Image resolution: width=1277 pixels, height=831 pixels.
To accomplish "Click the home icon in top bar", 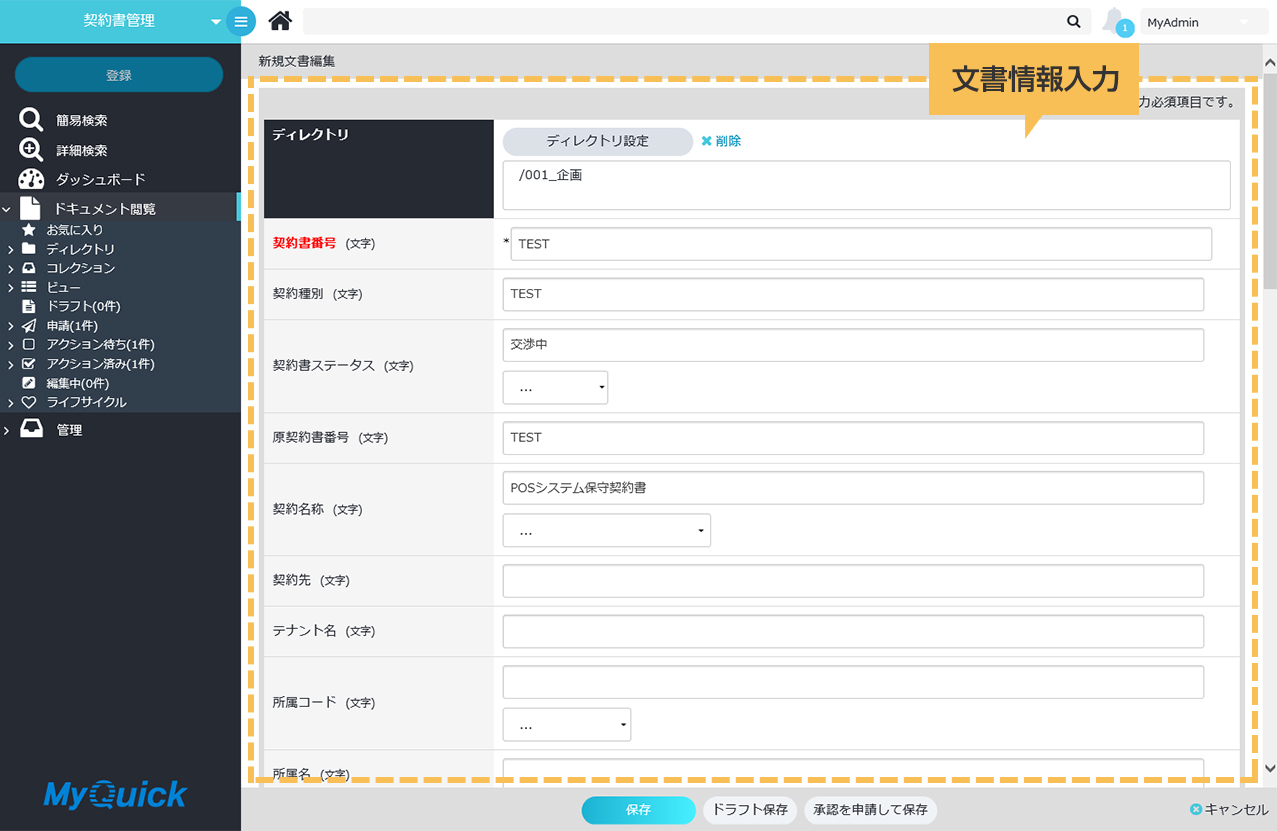I will click(280, 21).
